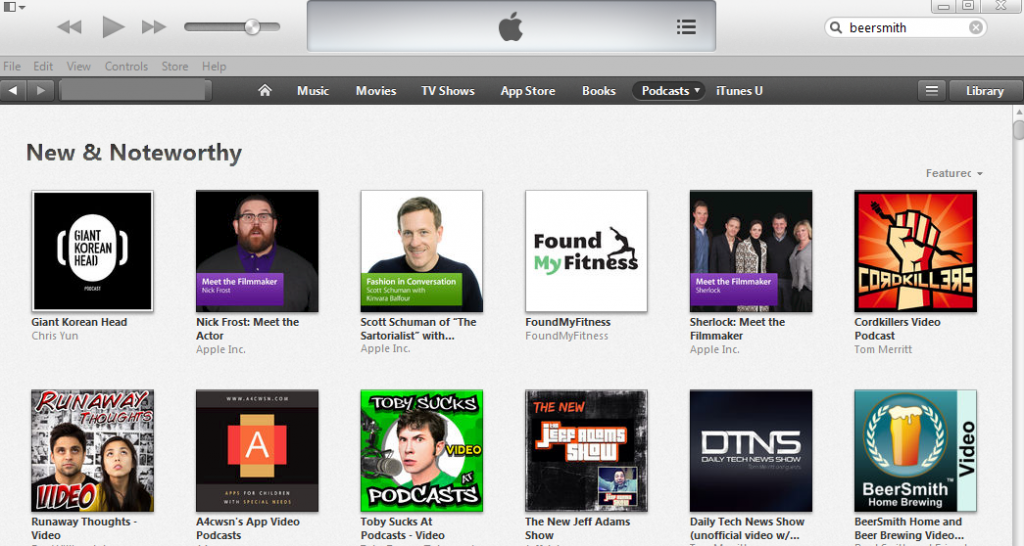This screenshot has width=1024, height=546.
Task: Open the Store menu
Action: click(x=174, y=66)
